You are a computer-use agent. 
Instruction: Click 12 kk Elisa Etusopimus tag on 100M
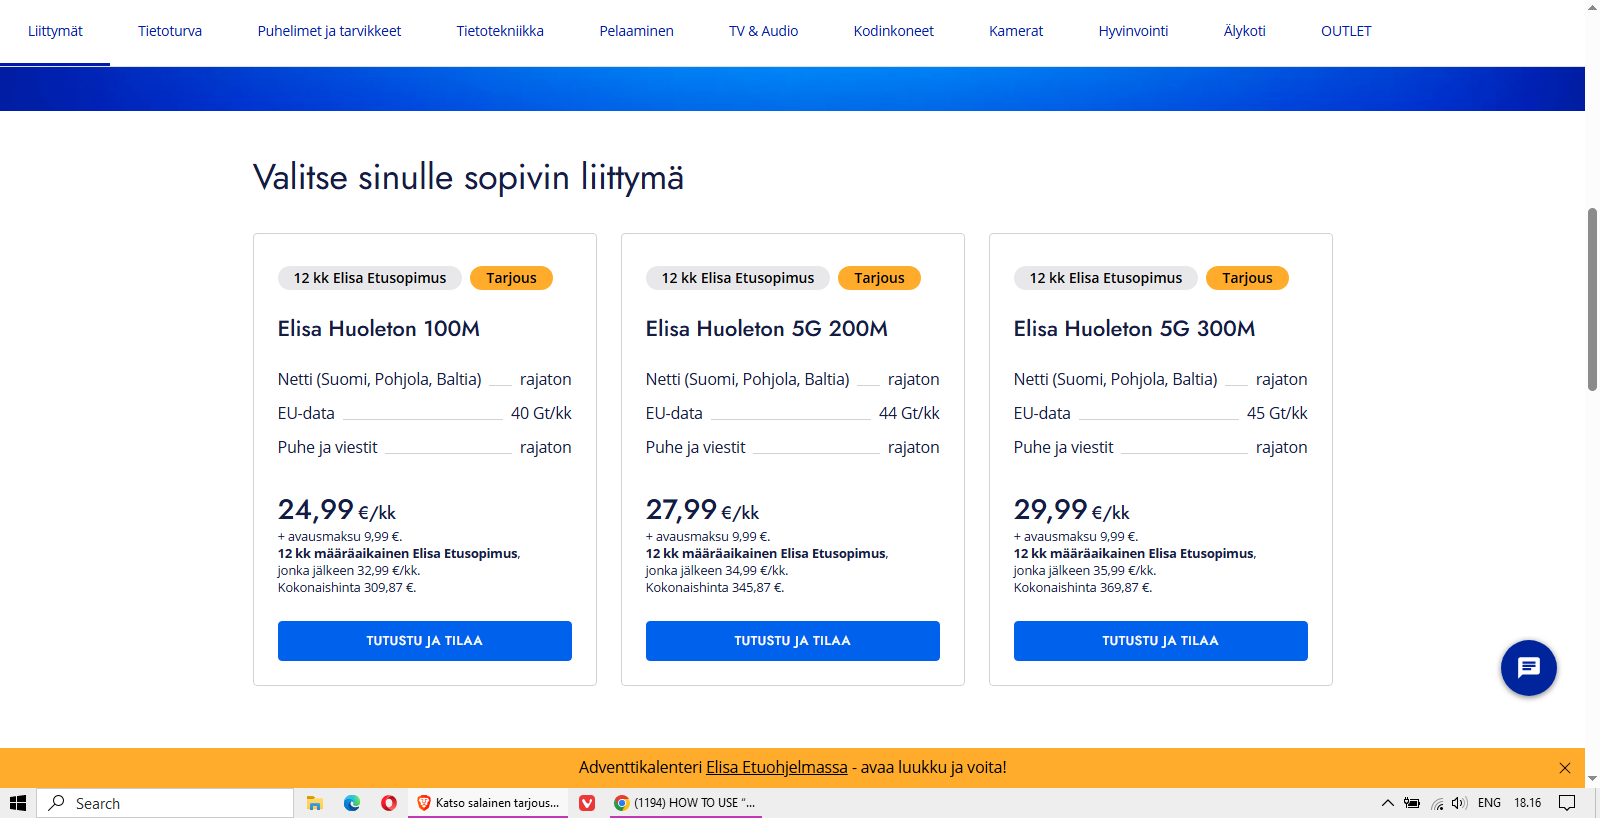click(370, 278)
